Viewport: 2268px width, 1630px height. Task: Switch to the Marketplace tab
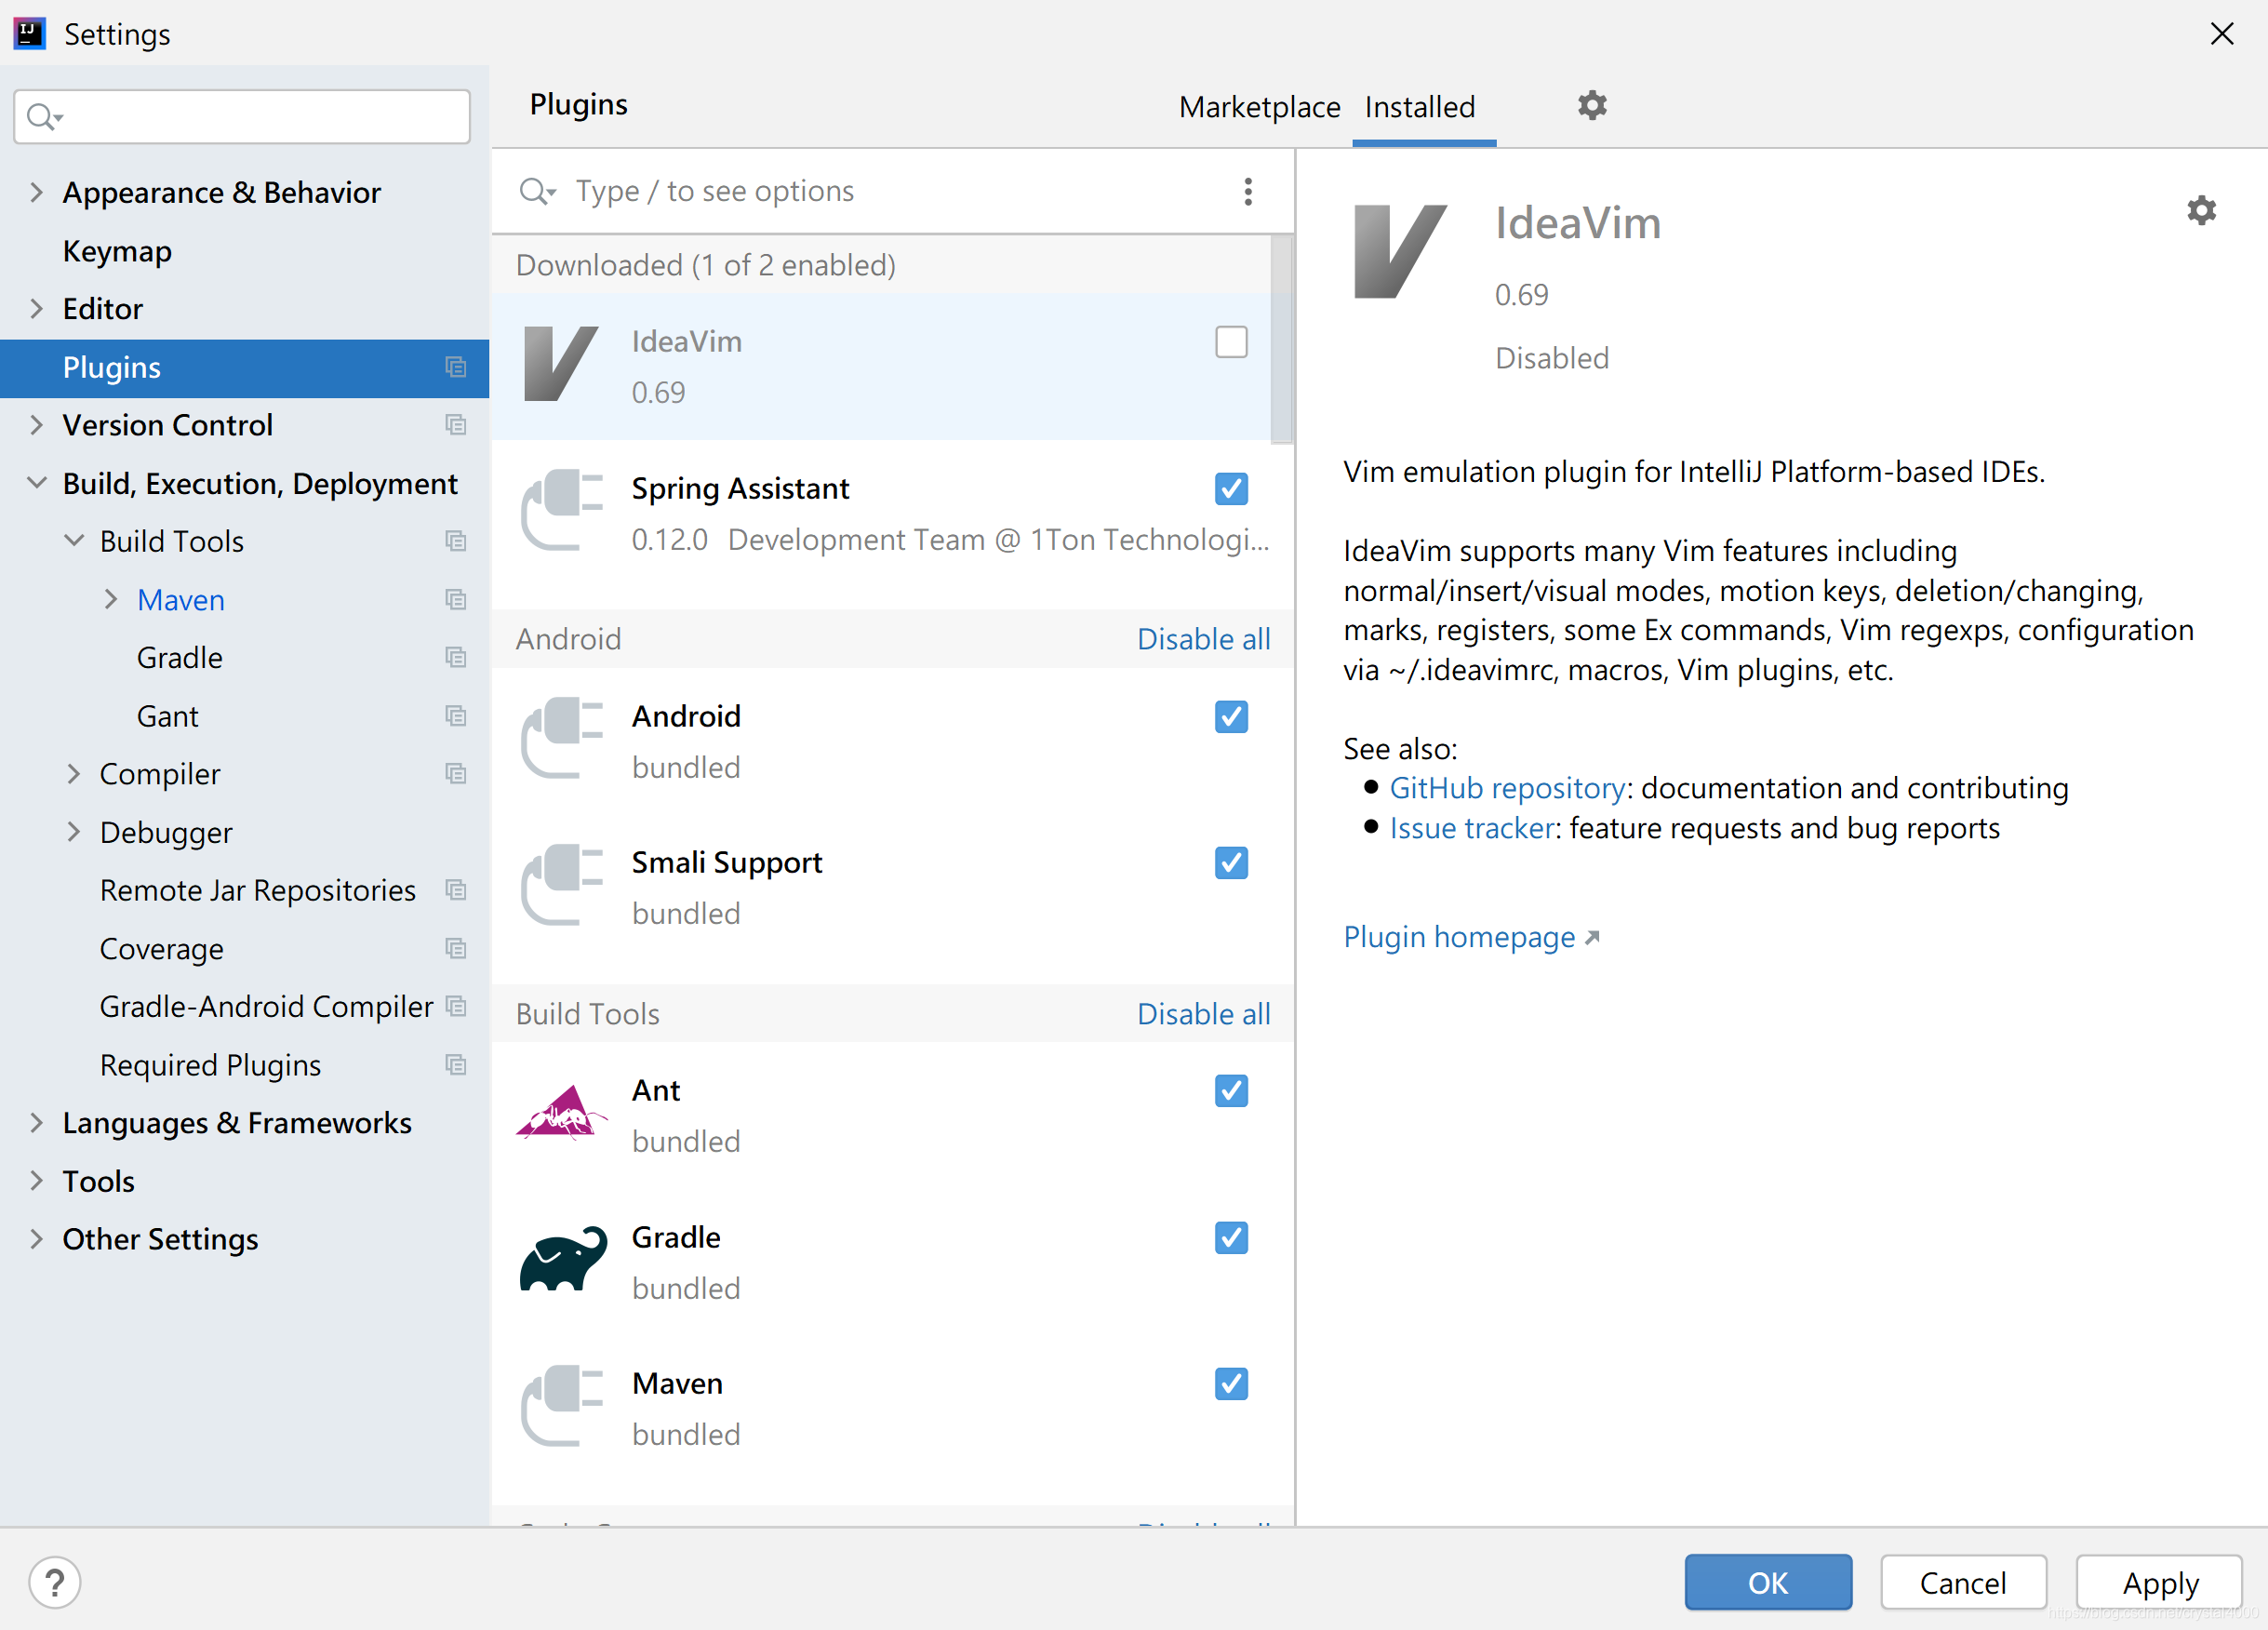click(1259, 106)
